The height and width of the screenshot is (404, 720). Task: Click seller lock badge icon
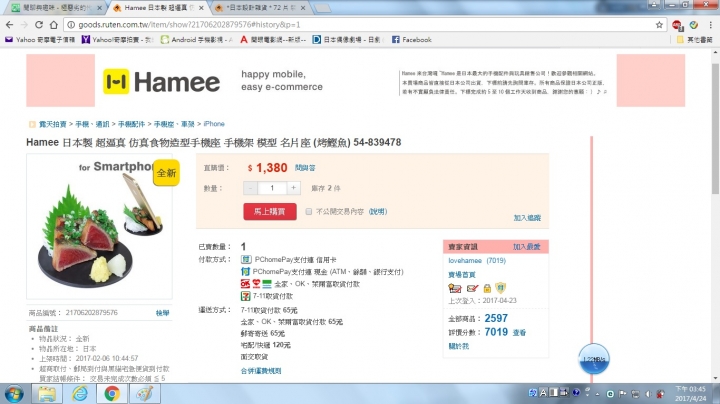(x=487, y=288)
